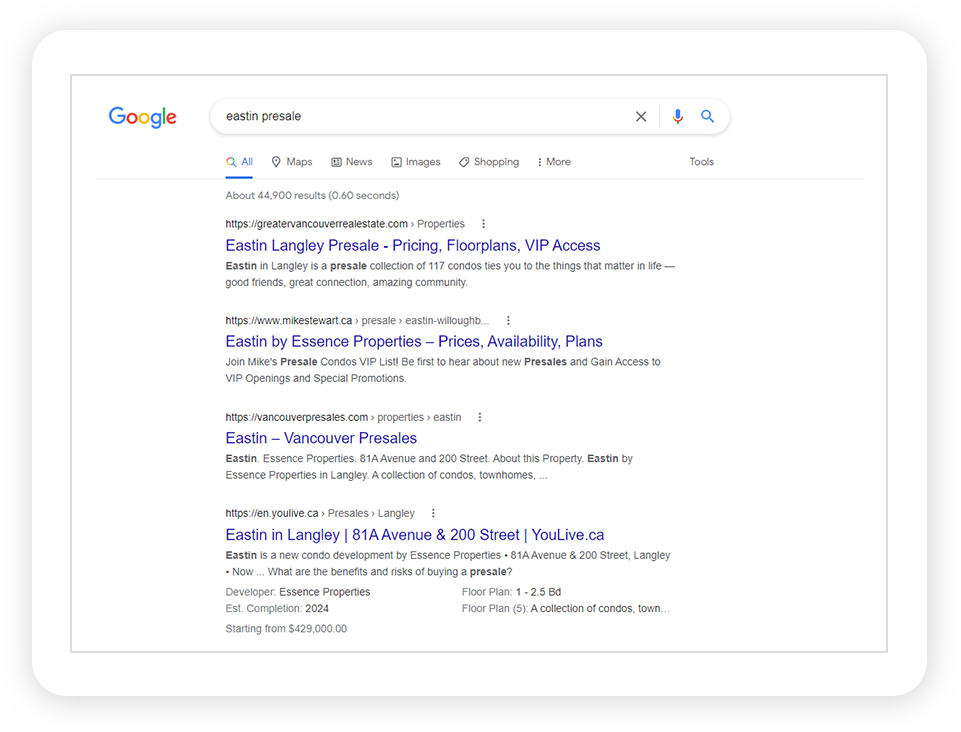Click the blue magnifier search icon
Viewport: 961px width, 732px height.
[x=707, y=116]
